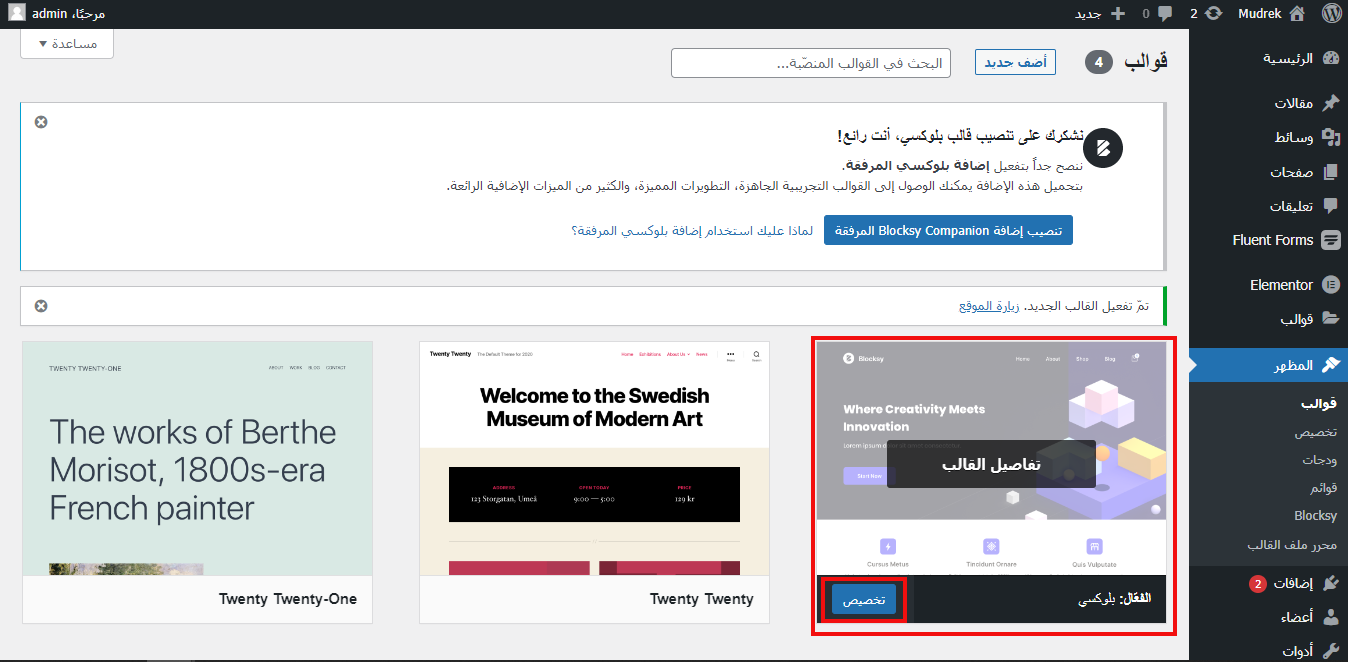
Task: Open Twenty Twenty theme thumbnail
Action: click(x=594, y=459)
